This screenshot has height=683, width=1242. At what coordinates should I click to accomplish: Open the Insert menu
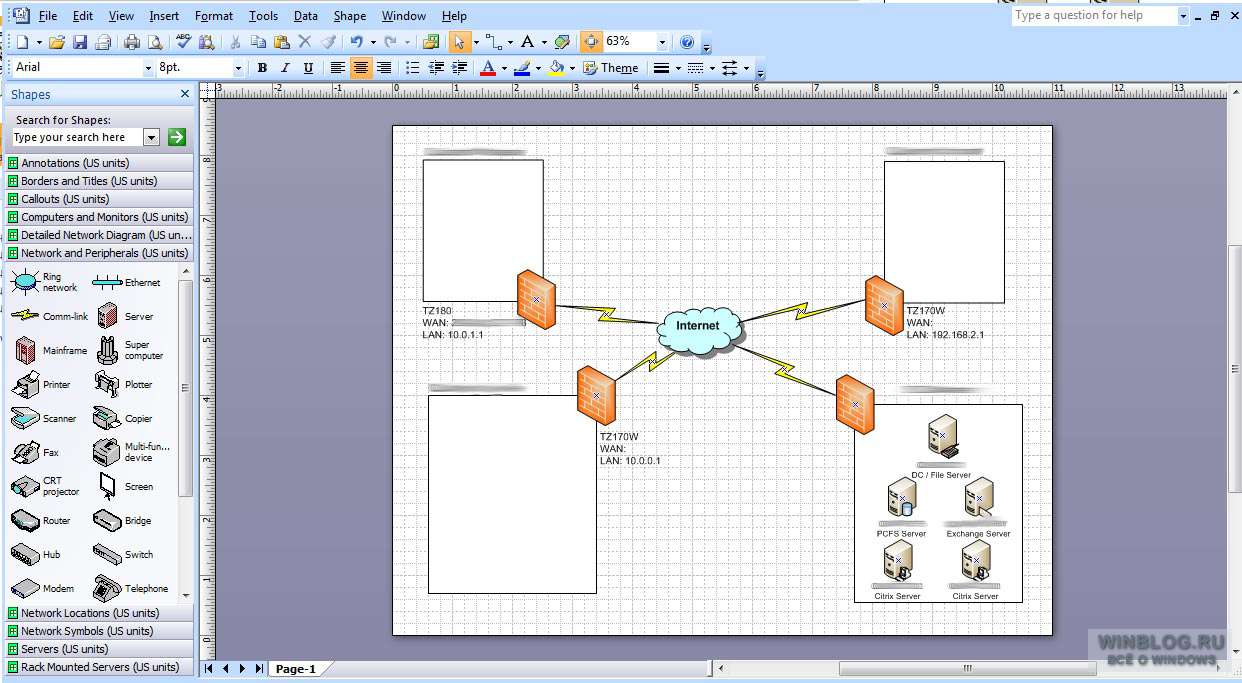click(164, 16)
